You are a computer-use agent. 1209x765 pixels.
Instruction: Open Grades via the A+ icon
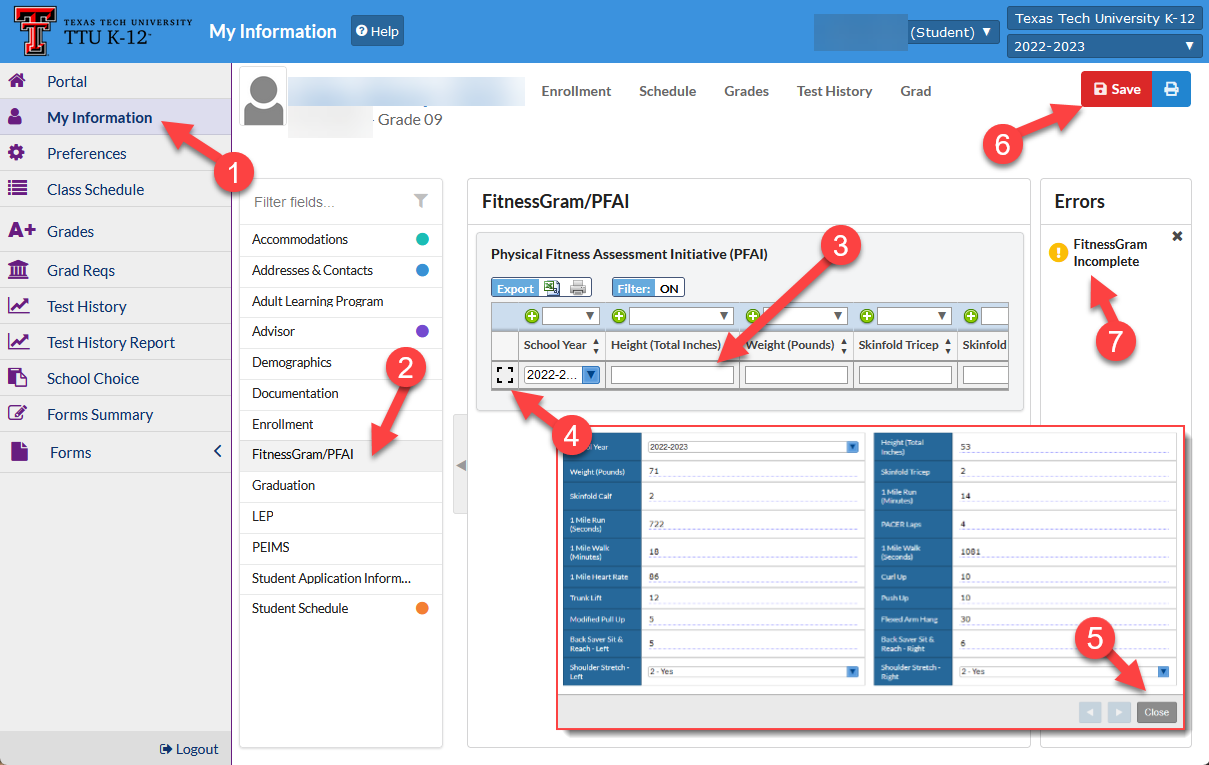[x=21, y=231]
